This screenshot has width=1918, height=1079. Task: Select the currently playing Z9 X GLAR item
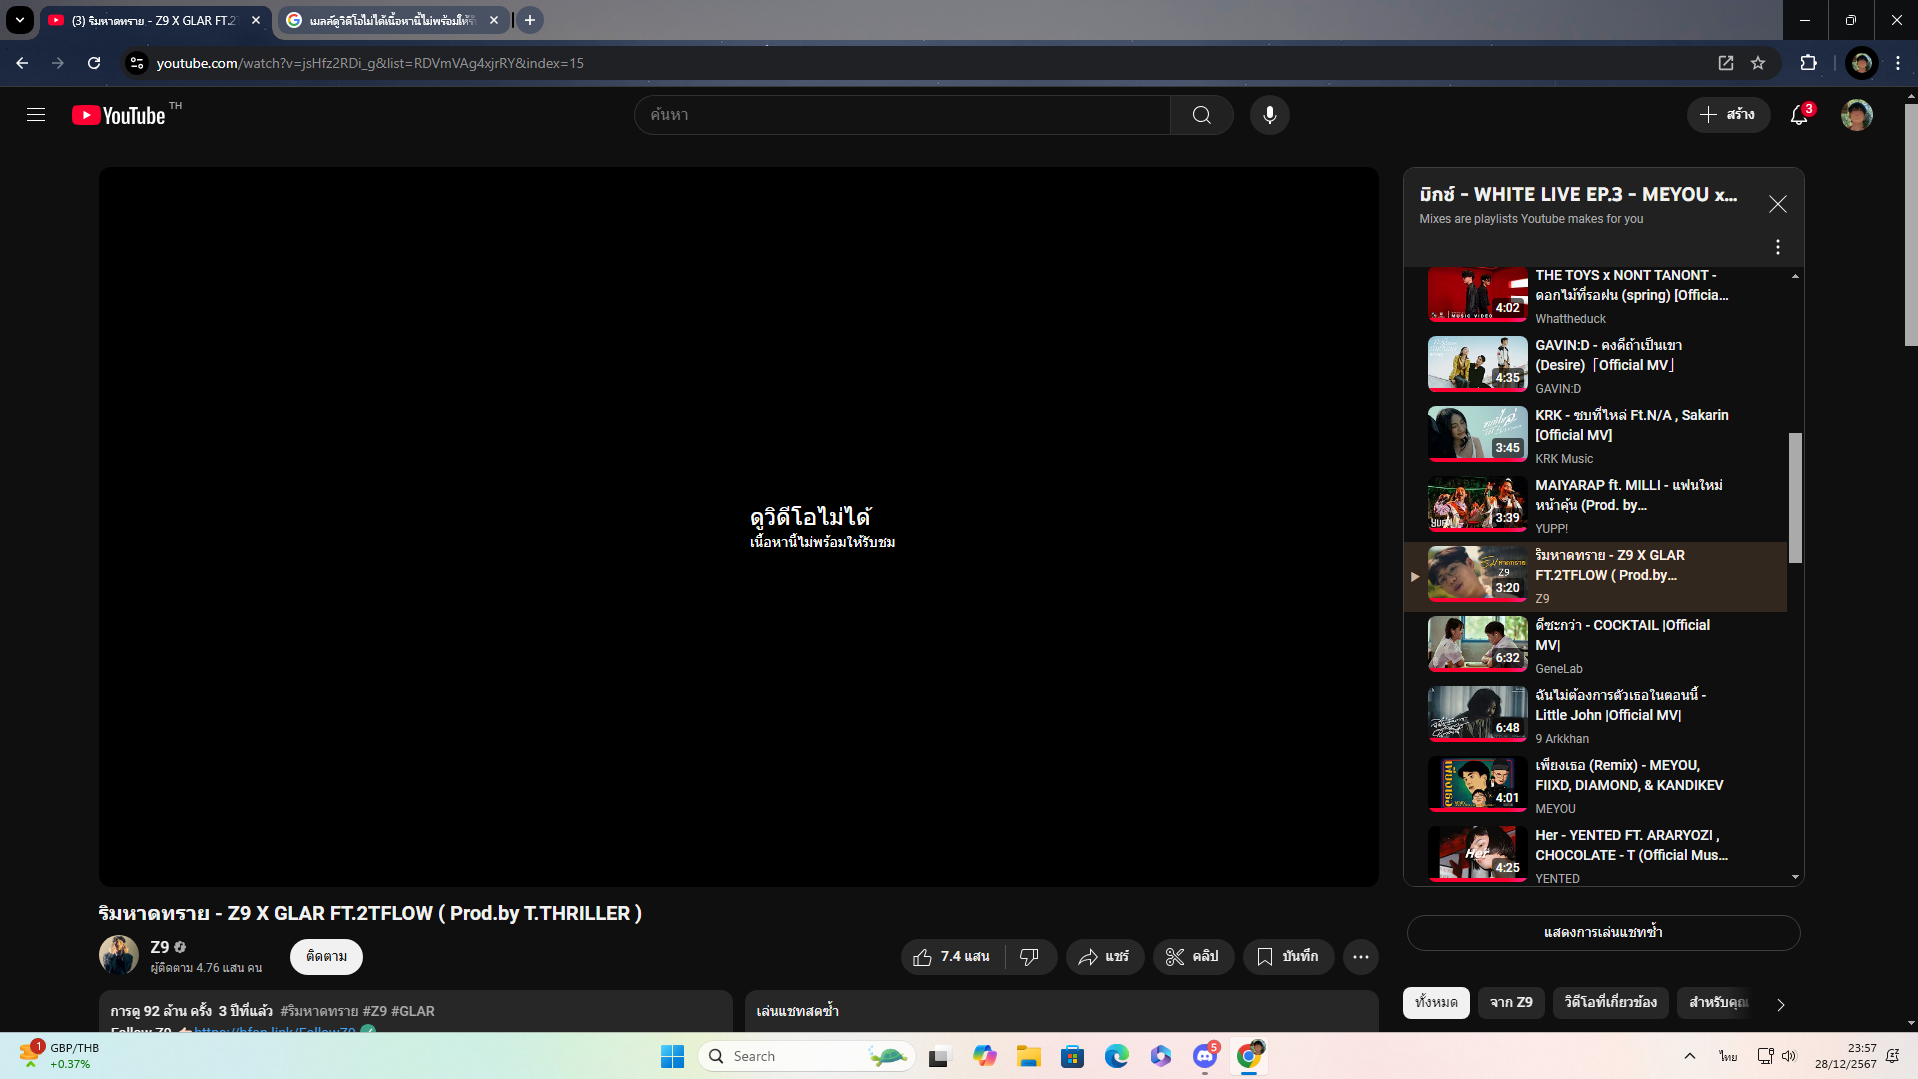1596,576
